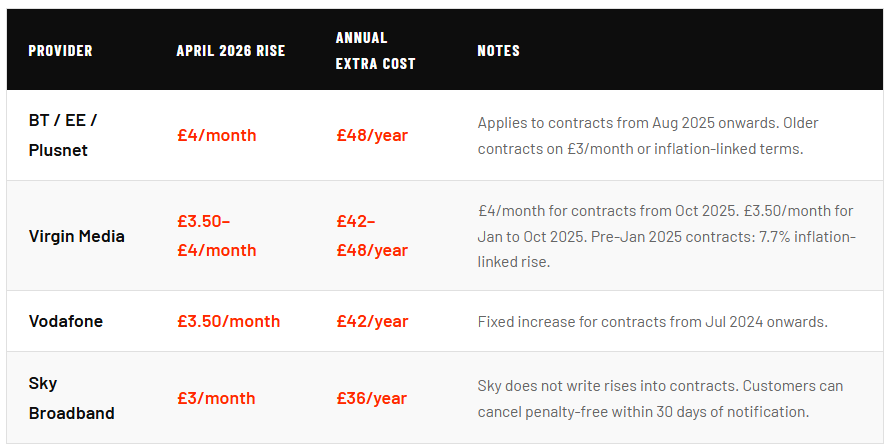Screen dimensions: 886x447
Task: Click the Virgin Media inflation-linked rise note
Action: (x=666, y=236)
